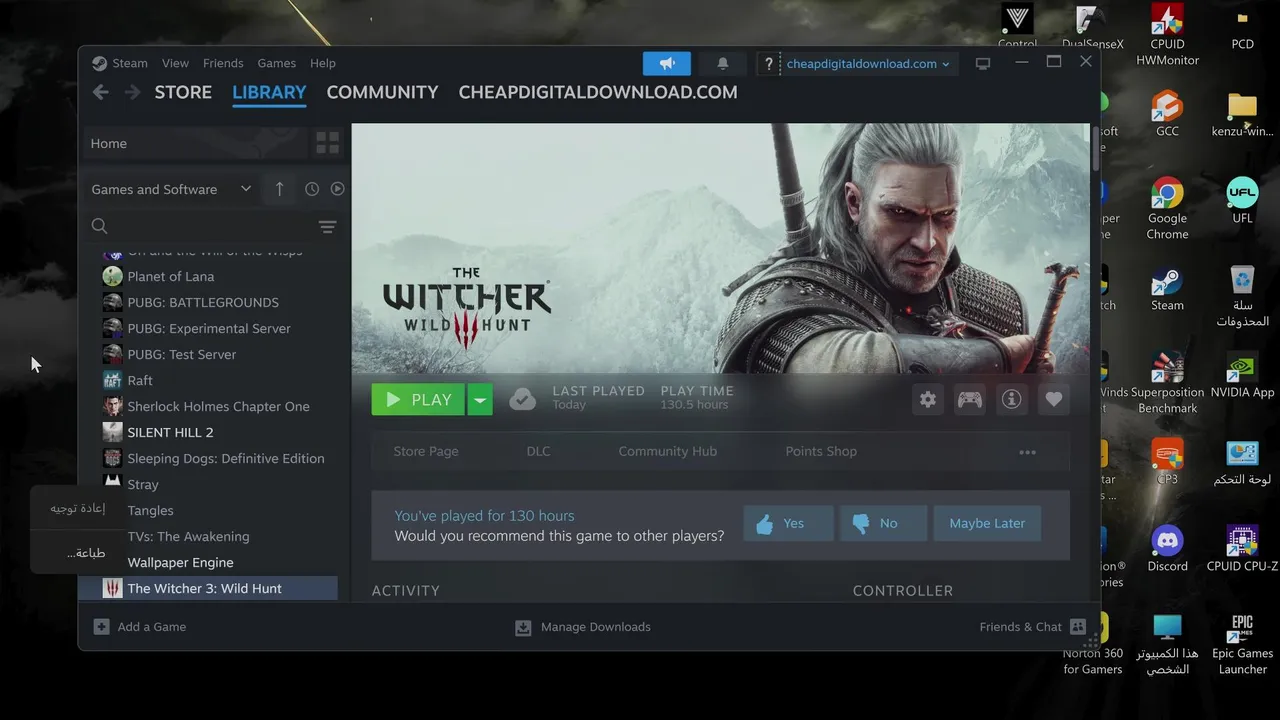Screen dimensions: 1280x720
Task: Select Wallpaper Engine in library
Action: 208,562
